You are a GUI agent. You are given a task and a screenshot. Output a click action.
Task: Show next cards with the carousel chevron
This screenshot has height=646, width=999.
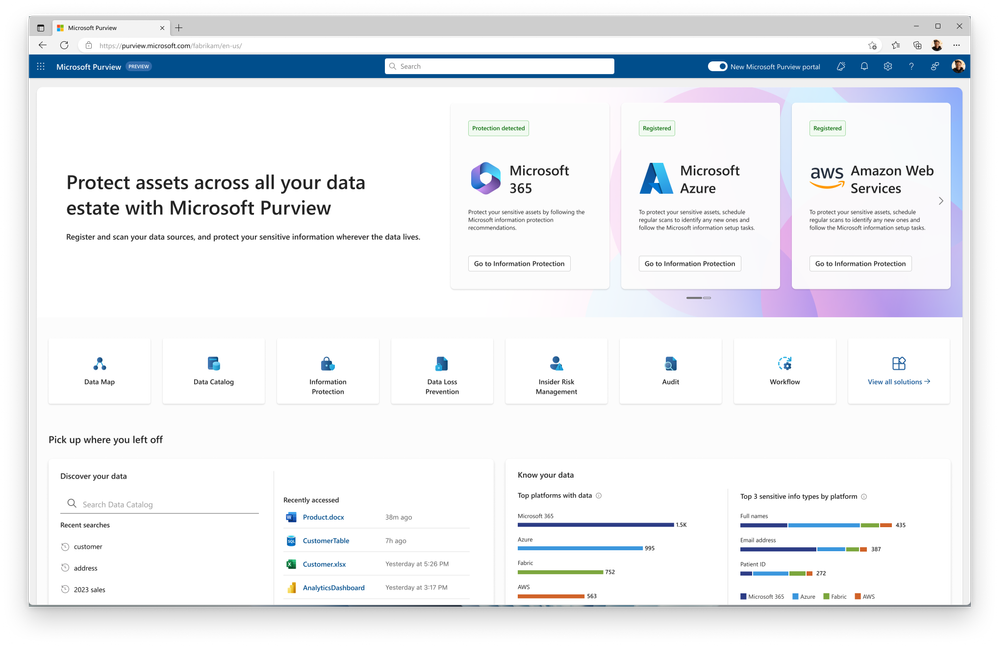[941, 201]
